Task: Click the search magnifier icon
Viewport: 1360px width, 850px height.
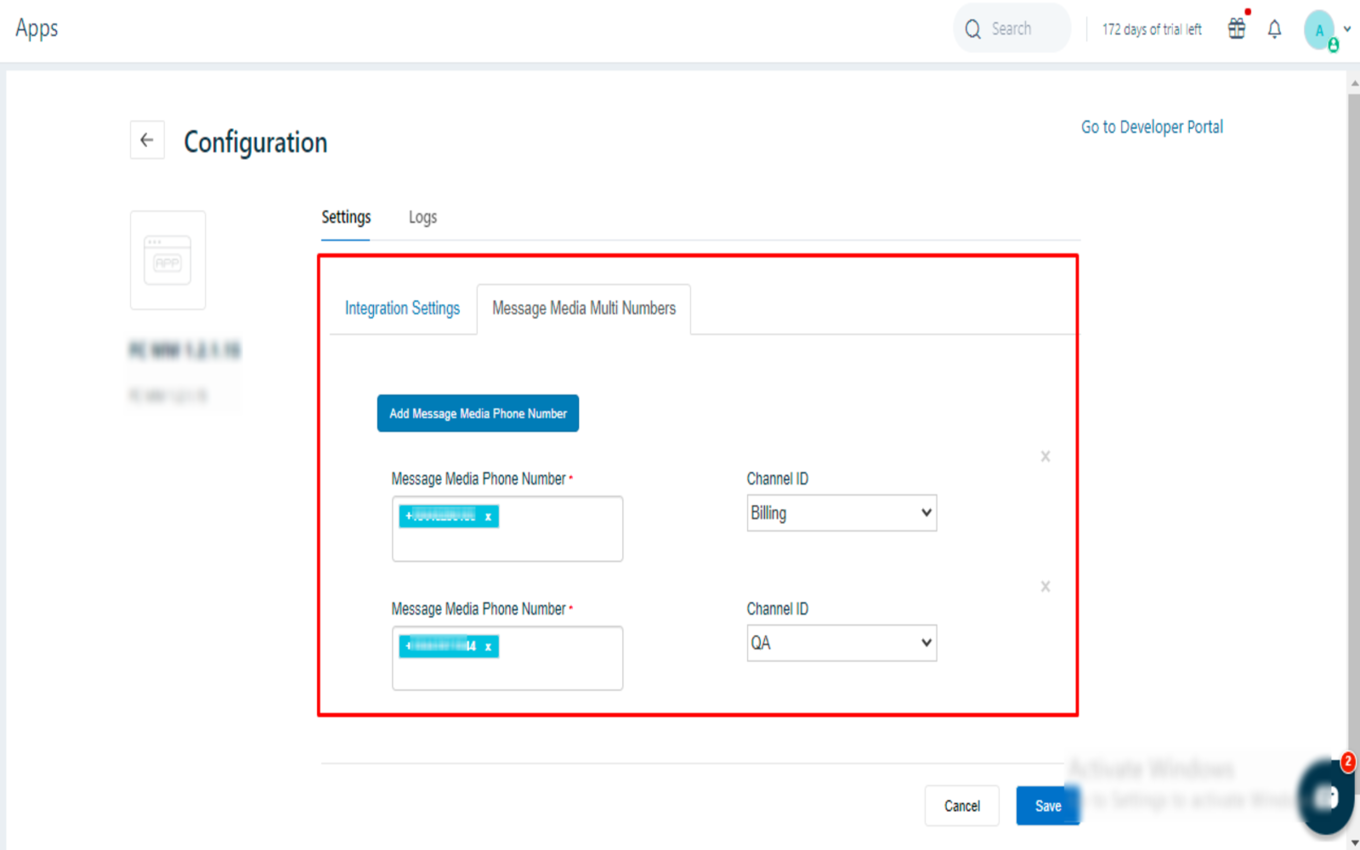Action: tap(973, 30)
